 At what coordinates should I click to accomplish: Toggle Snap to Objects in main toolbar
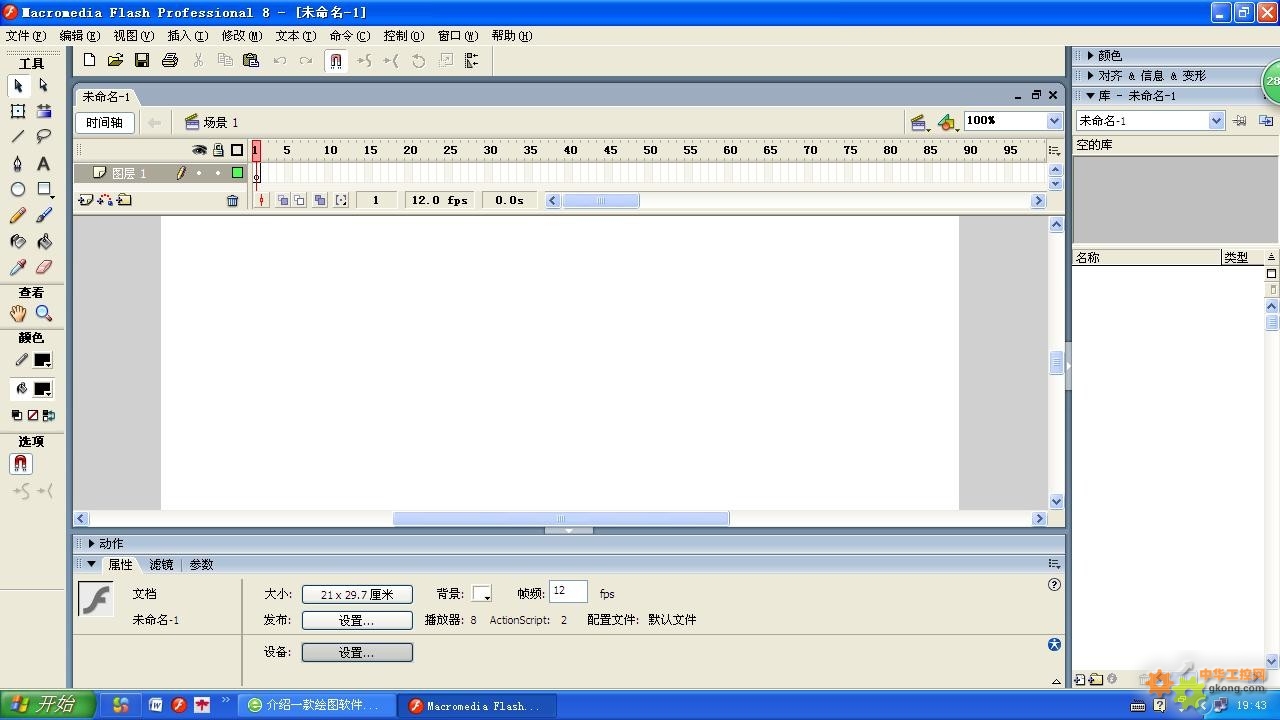pos(336,61)
